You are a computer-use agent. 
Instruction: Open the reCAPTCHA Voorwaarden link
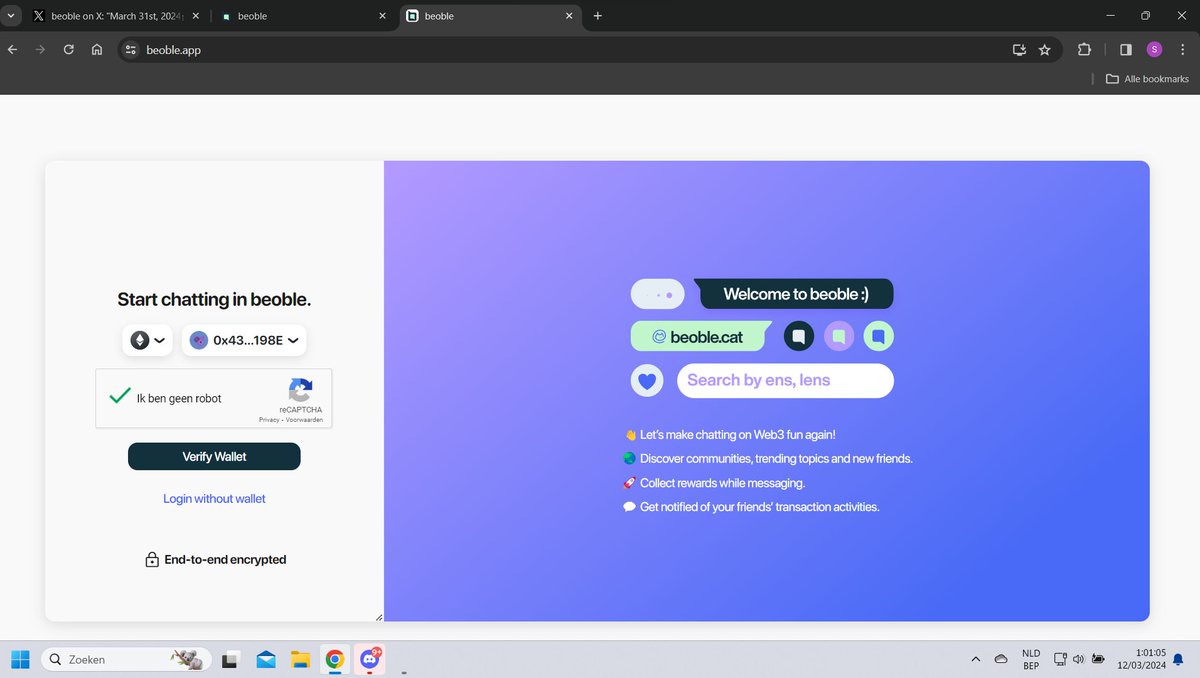304,420
